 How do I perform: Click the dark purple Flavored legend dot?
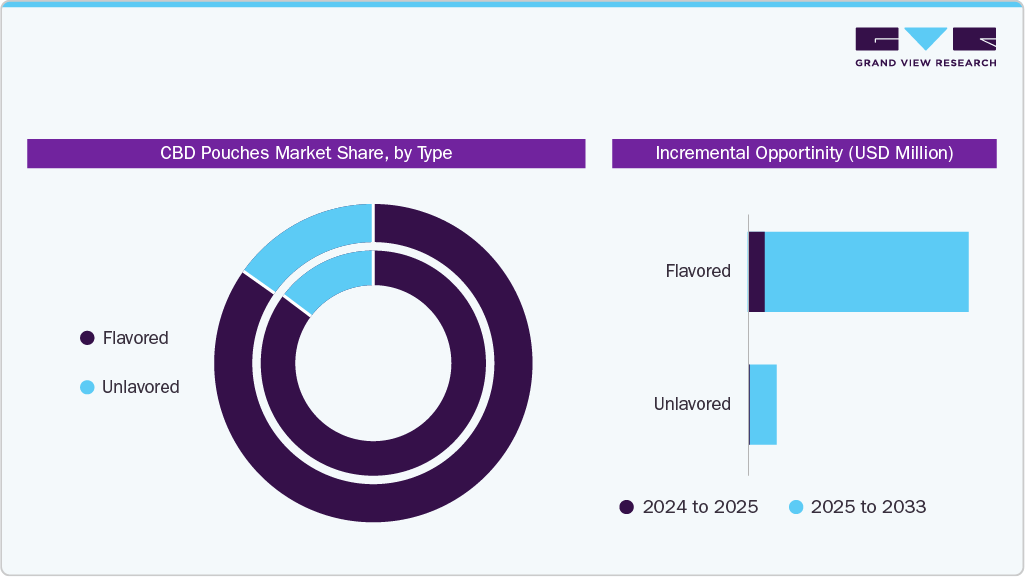pos(87,339)
